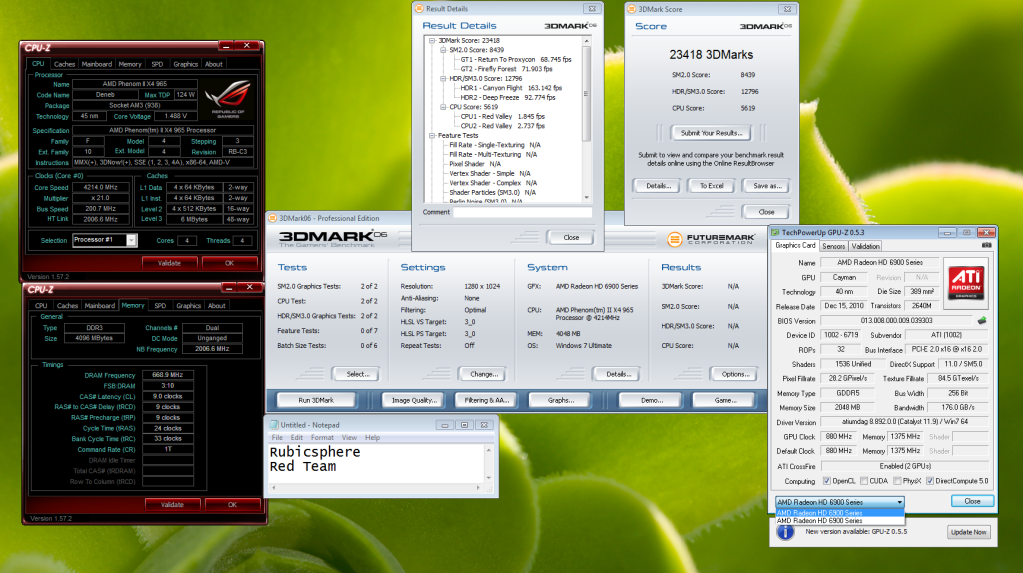The image size is (1023, 573).
Task: Click the blue info icon in GPU-Z
Action: pos(786,531)
